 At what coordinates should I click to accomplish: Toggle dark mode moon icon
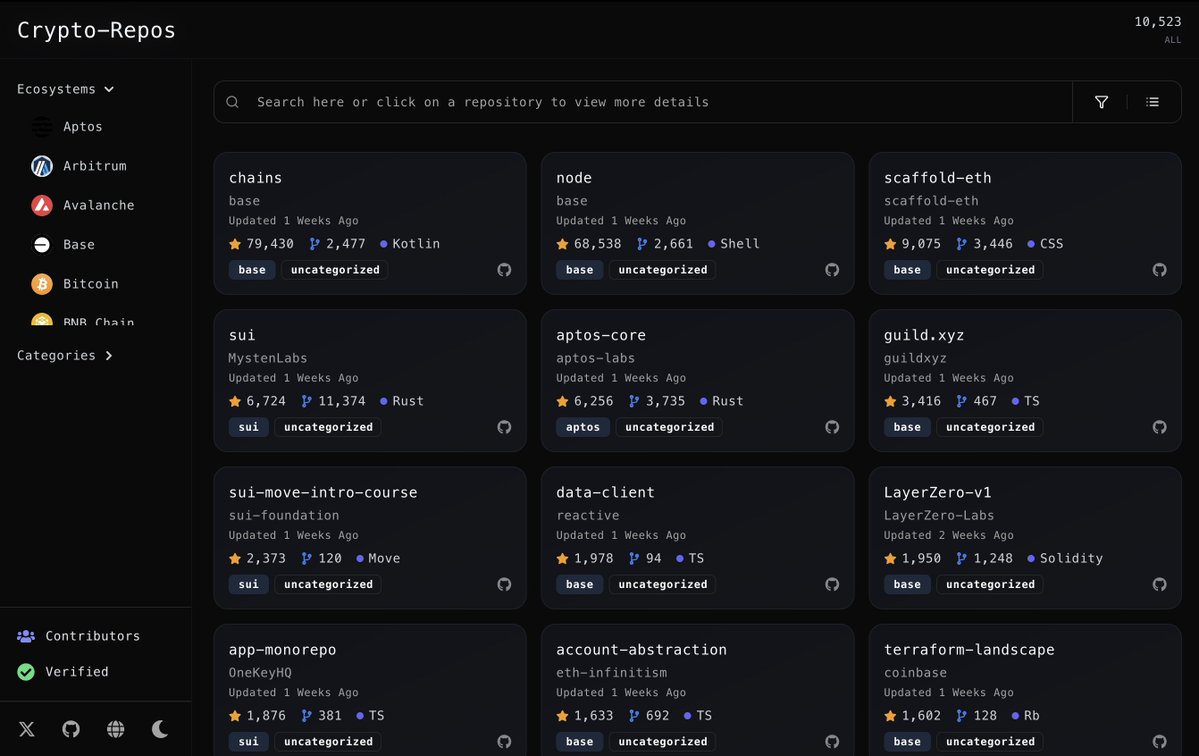[160, 729]
